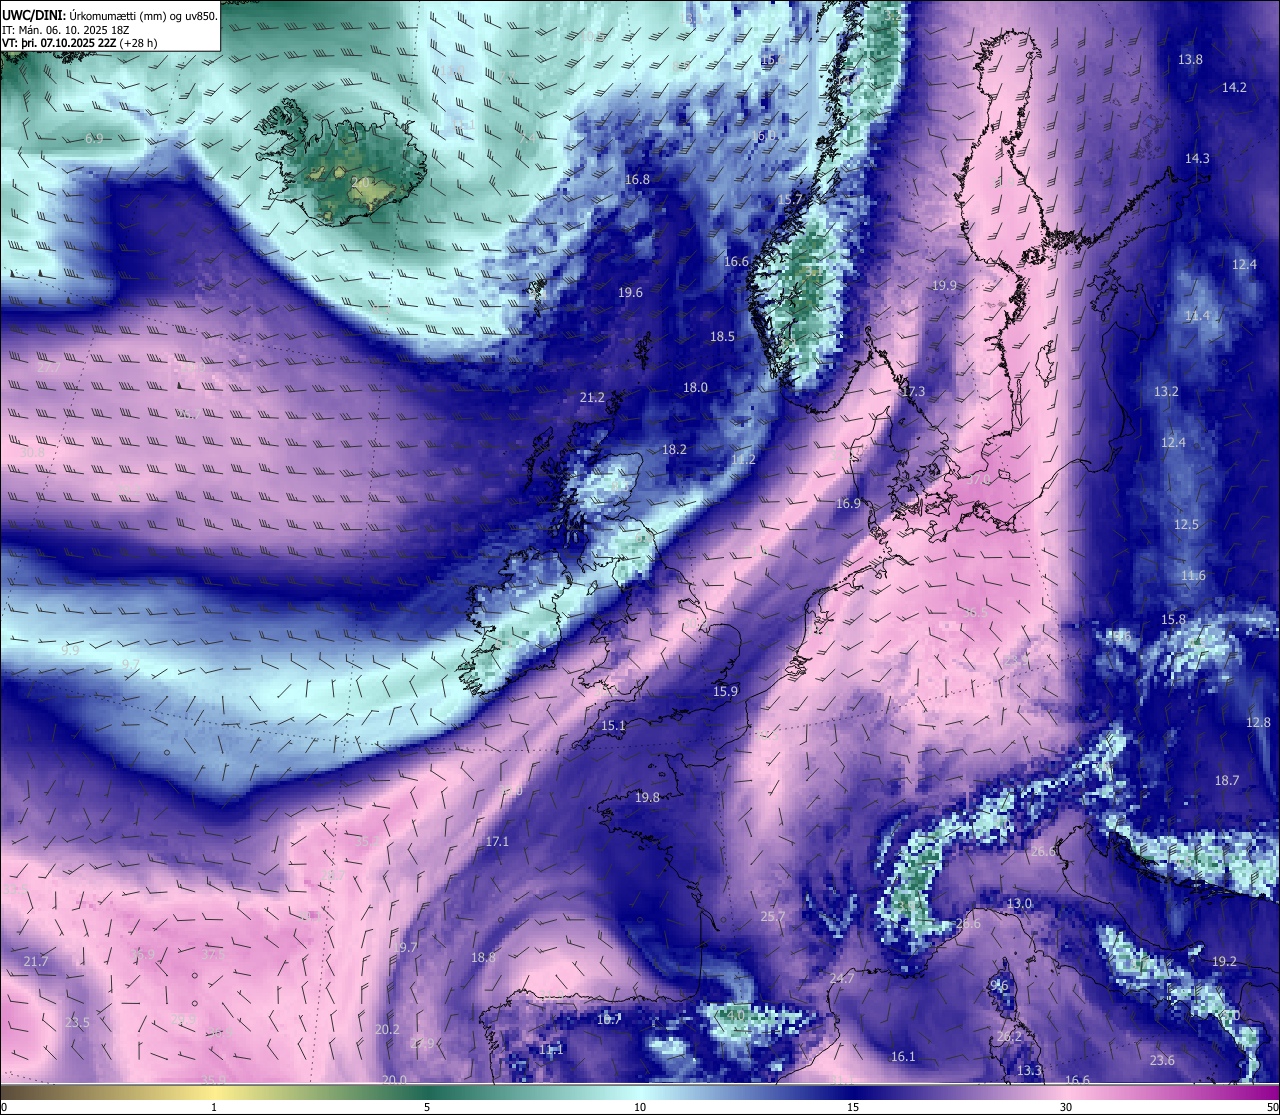Click the 17.1 value label
1280x1115 pixels.
point(497,842)
